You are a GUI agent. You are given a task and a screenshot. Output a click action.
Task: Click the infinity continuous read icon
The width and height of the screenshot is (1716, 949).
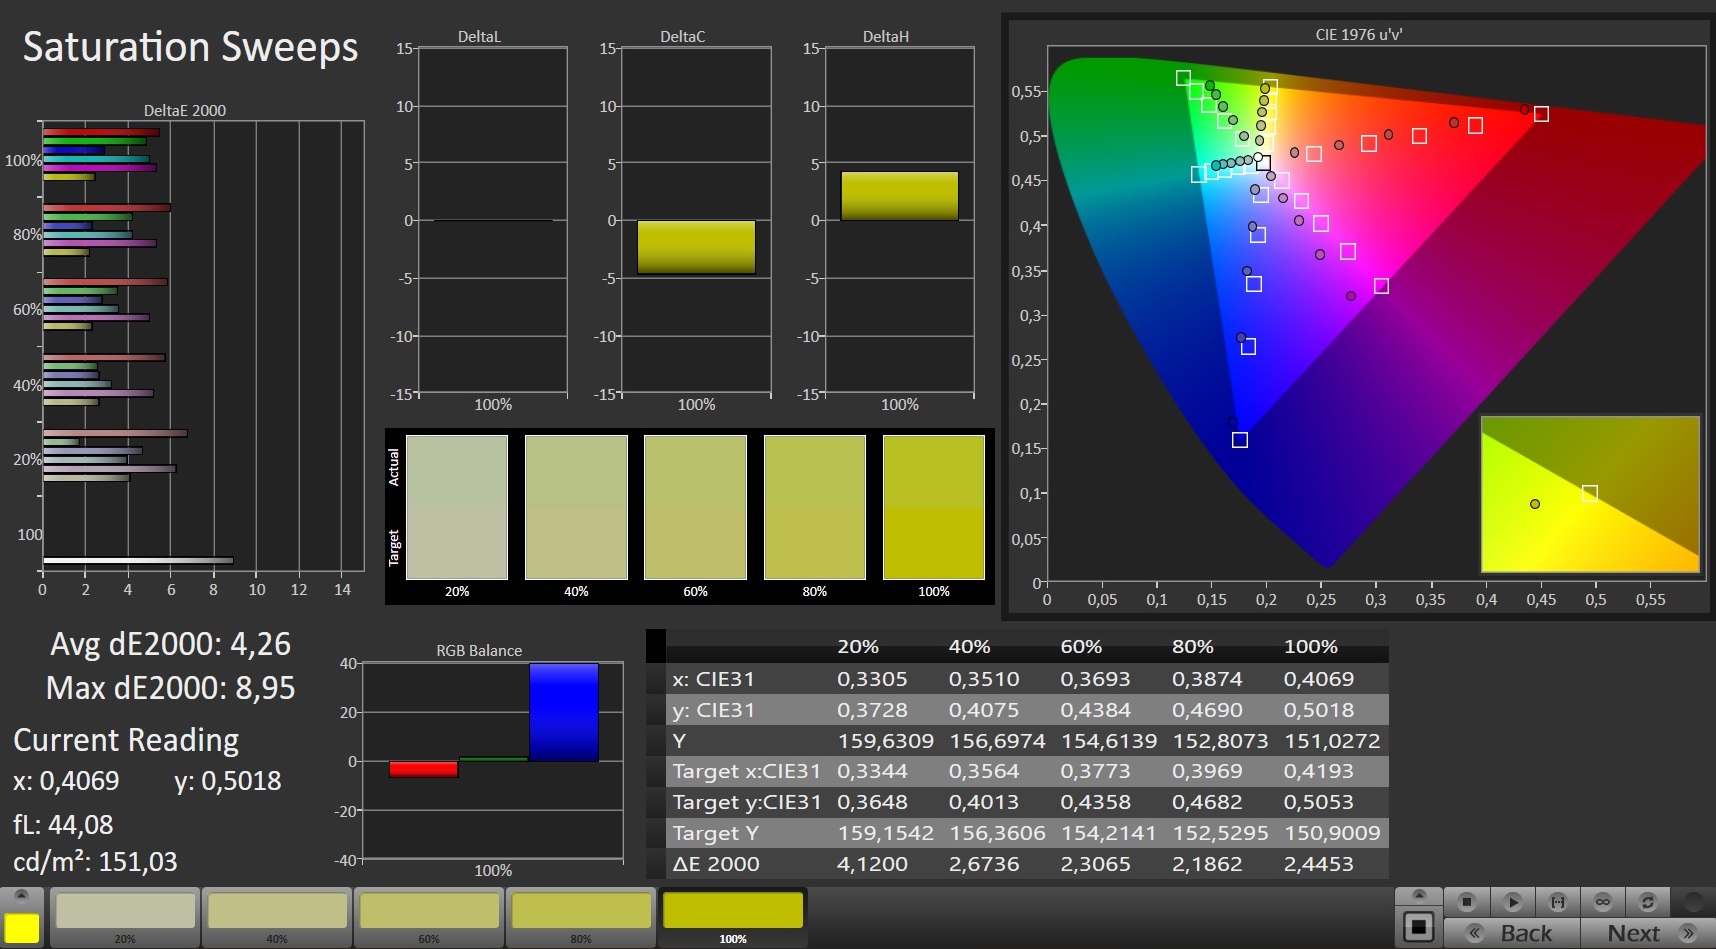(1603, 902)
